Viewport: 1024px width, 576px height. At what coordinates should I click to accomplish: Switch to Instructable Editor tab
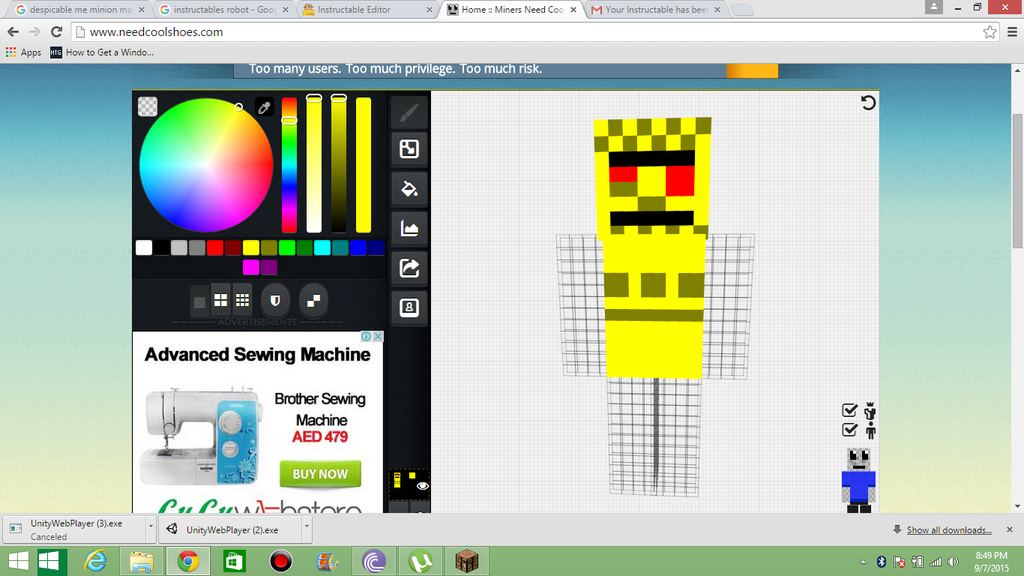(368, 10)
